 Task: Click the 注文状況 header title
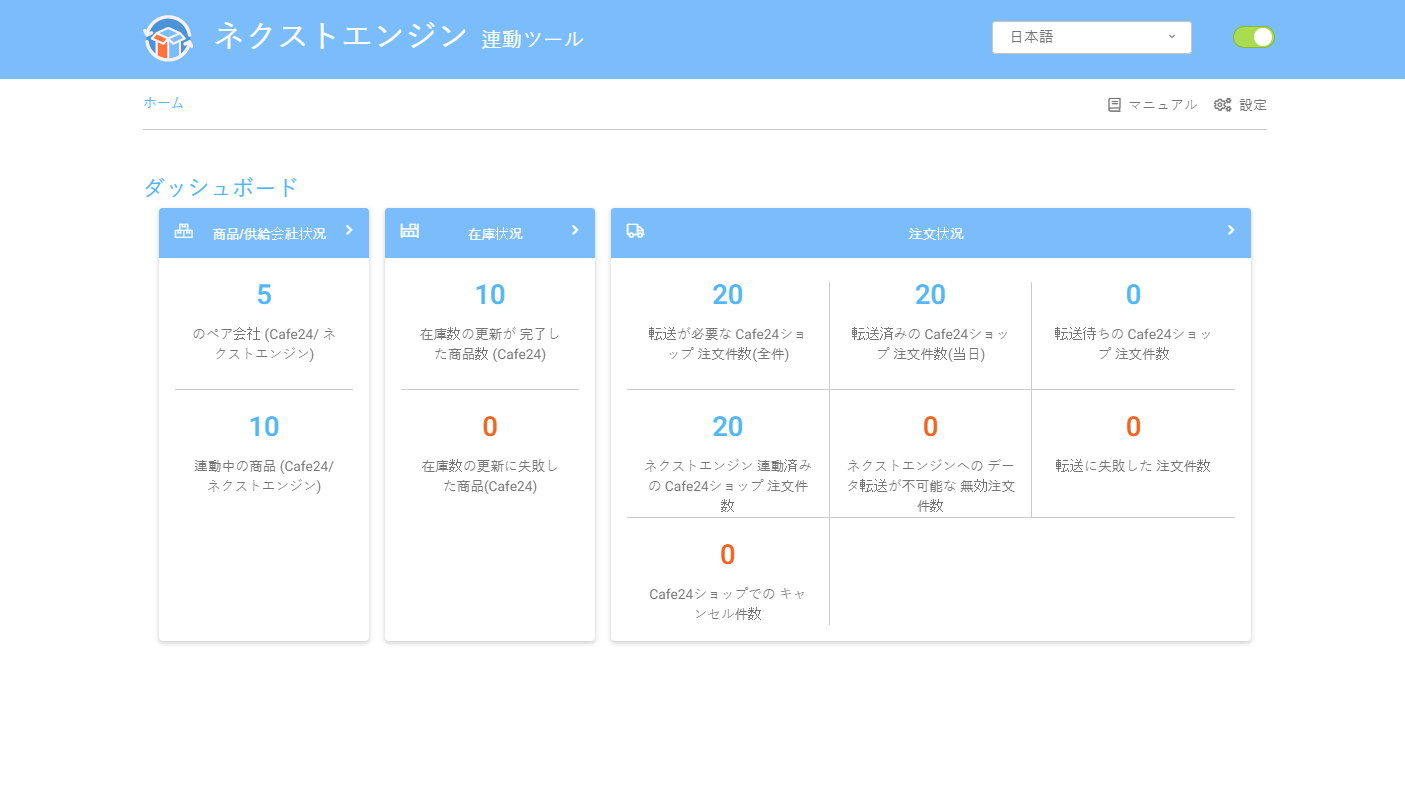(936, 234)
